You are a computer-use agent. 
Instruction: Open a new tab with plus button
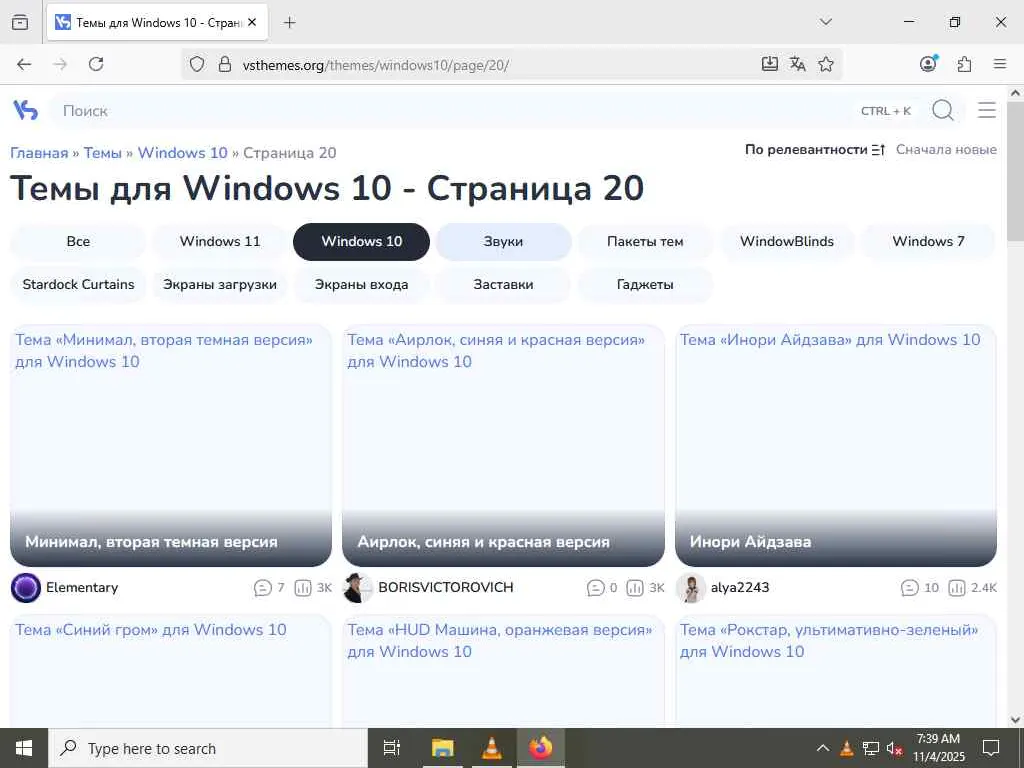[289, 22]
